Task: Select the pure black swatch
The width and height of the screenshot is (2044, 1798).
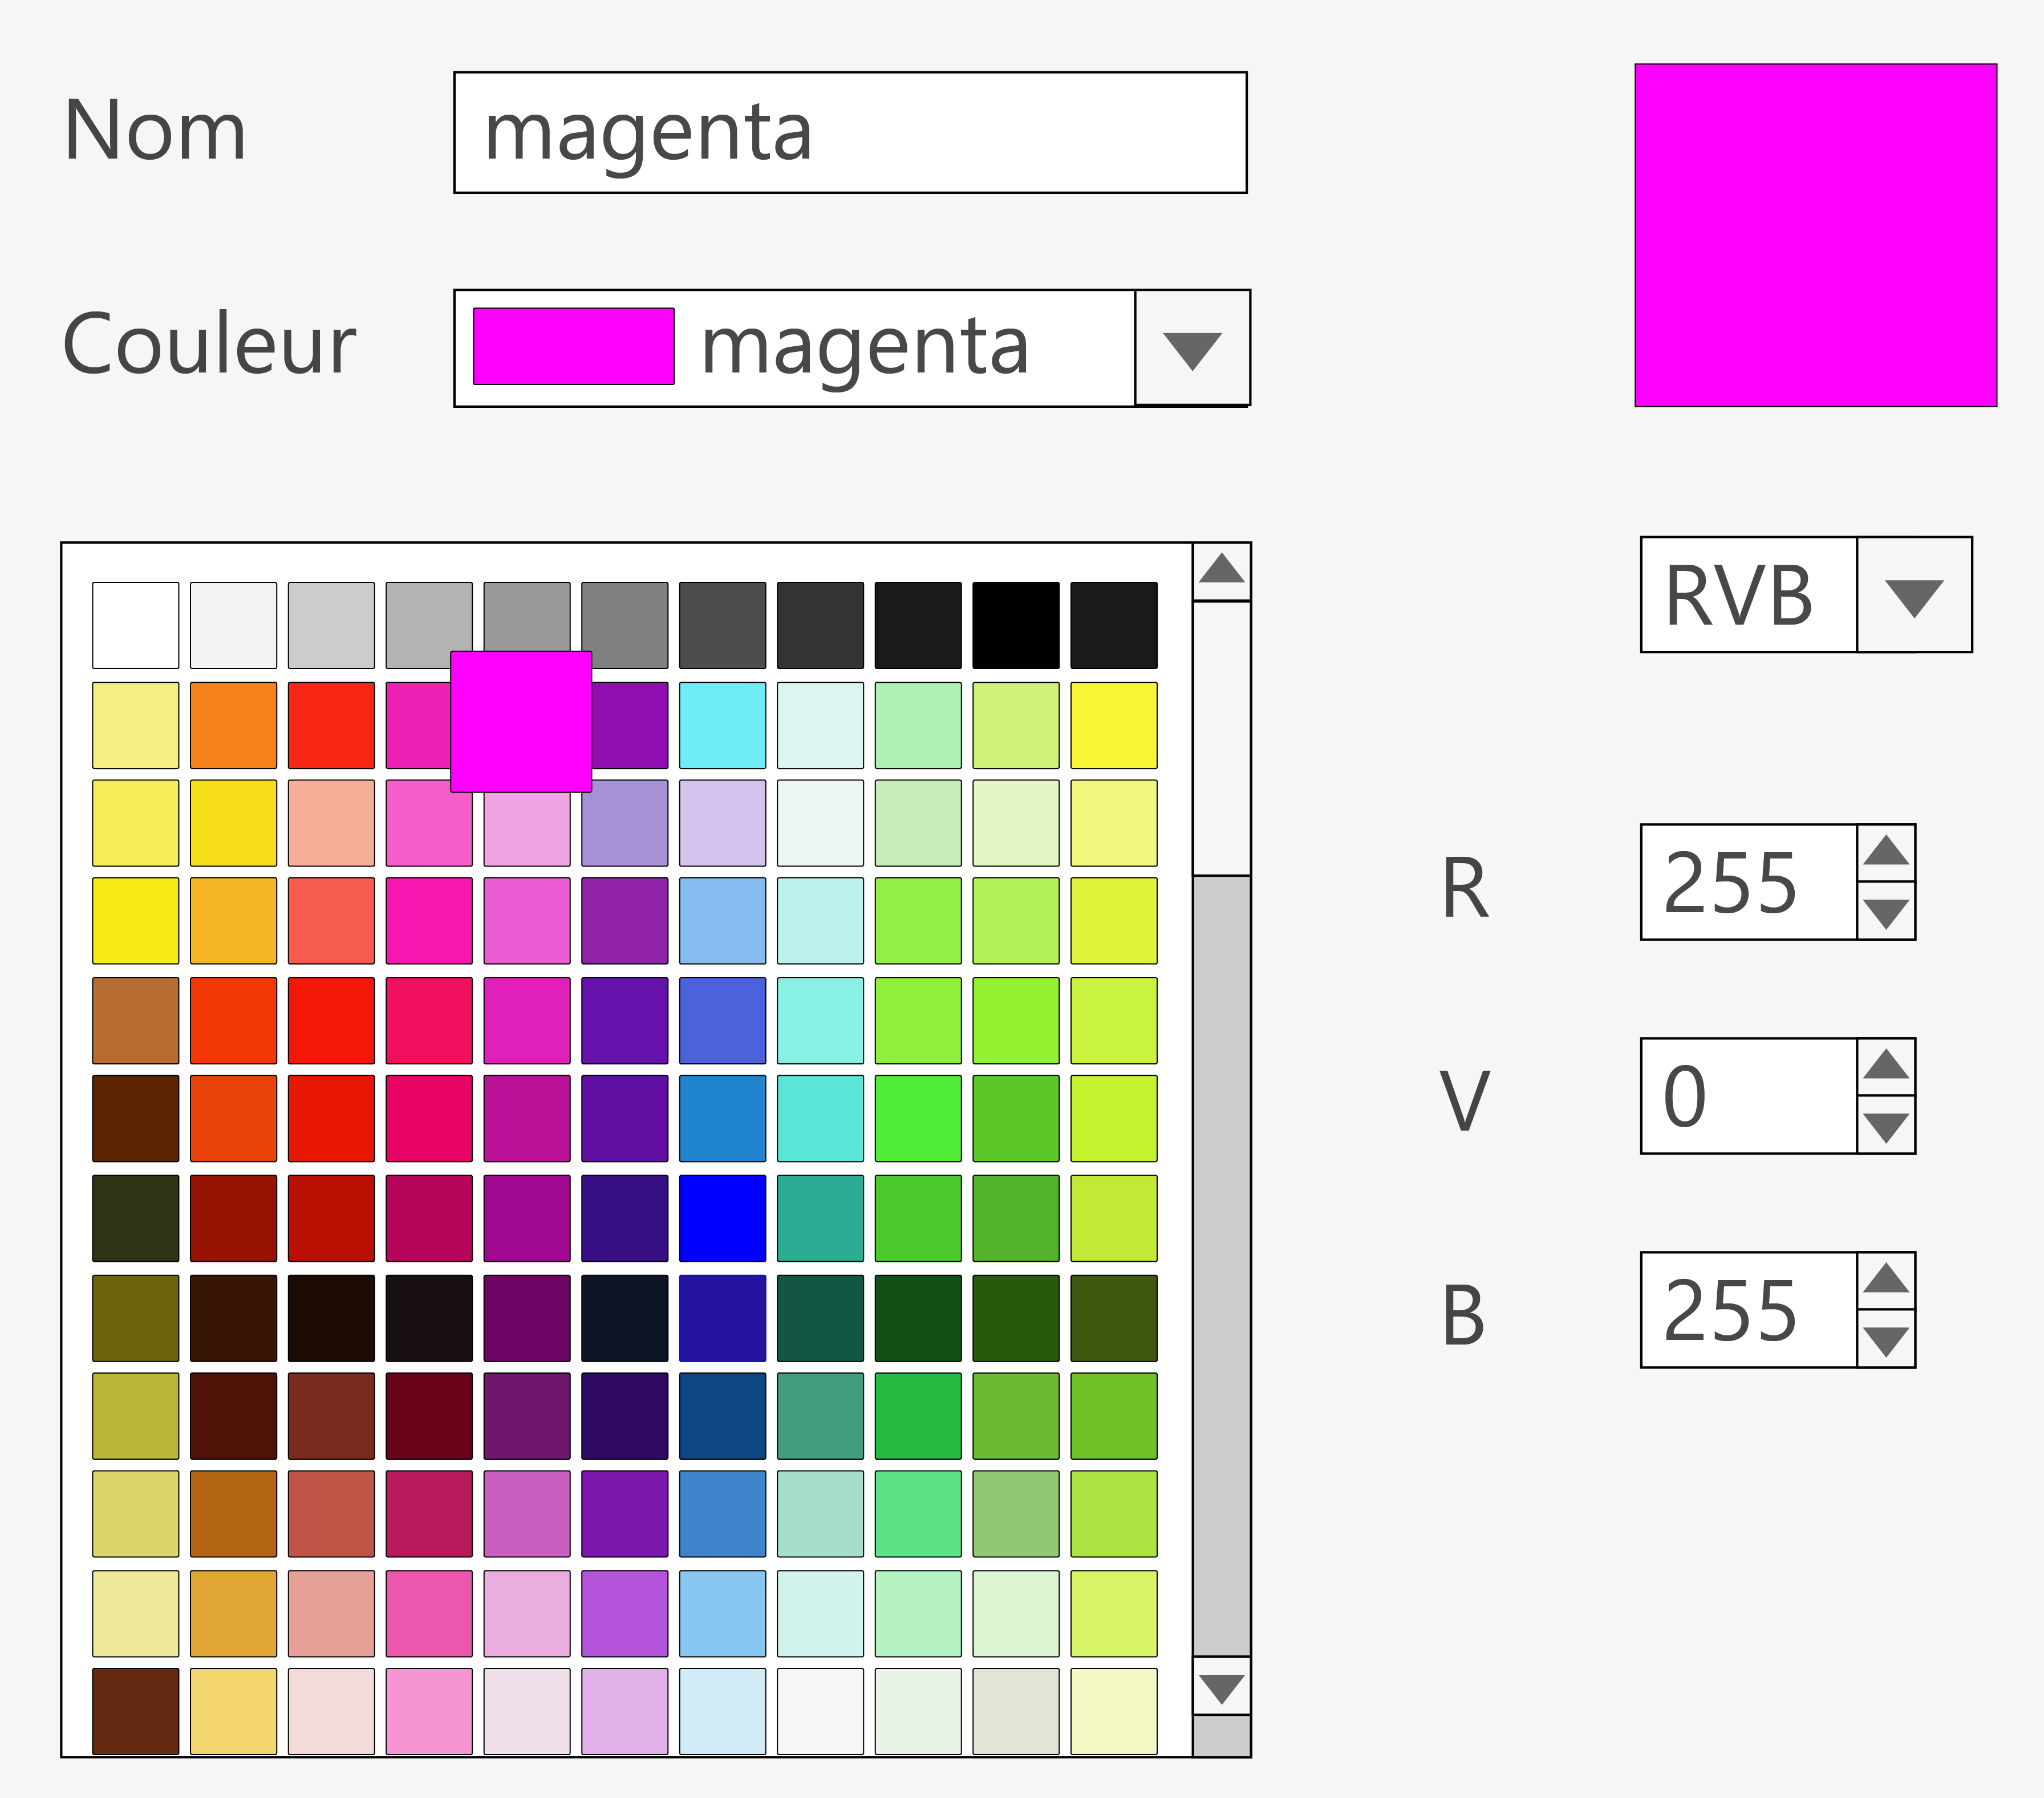Action: 1016,625
